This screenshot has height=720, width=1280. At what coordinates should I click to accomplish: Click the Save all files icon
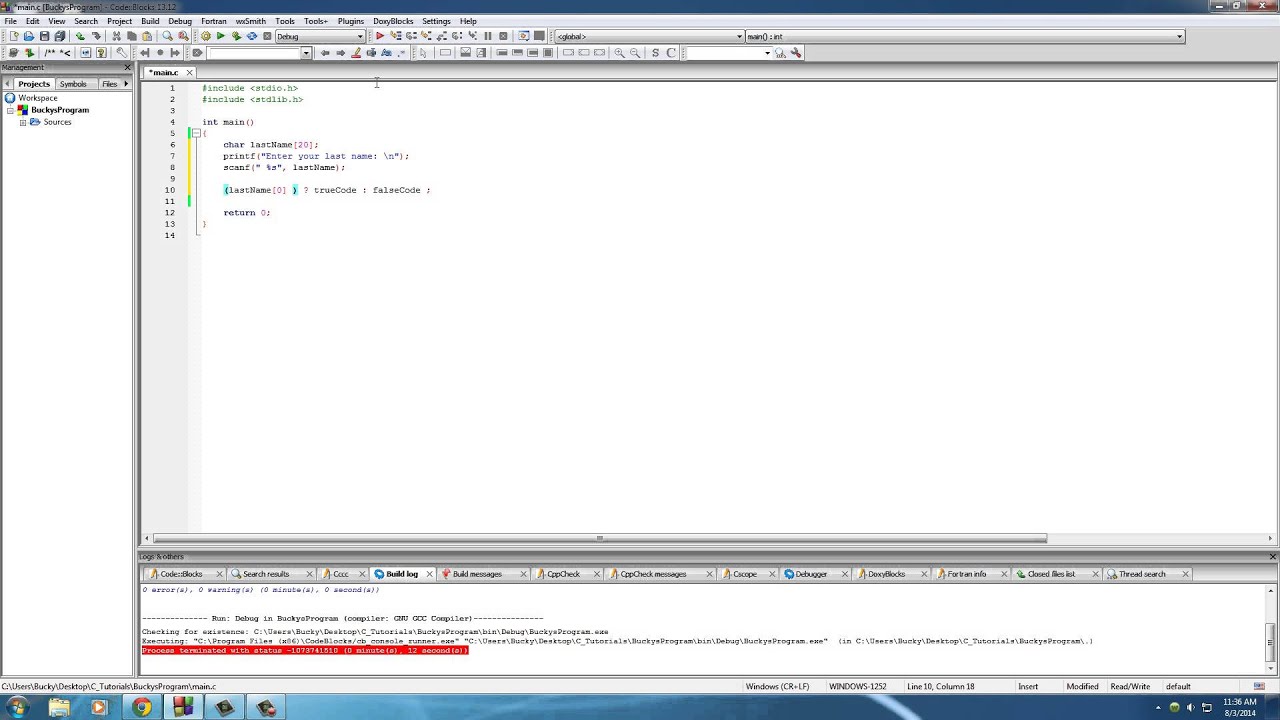(x=60, y=36)
